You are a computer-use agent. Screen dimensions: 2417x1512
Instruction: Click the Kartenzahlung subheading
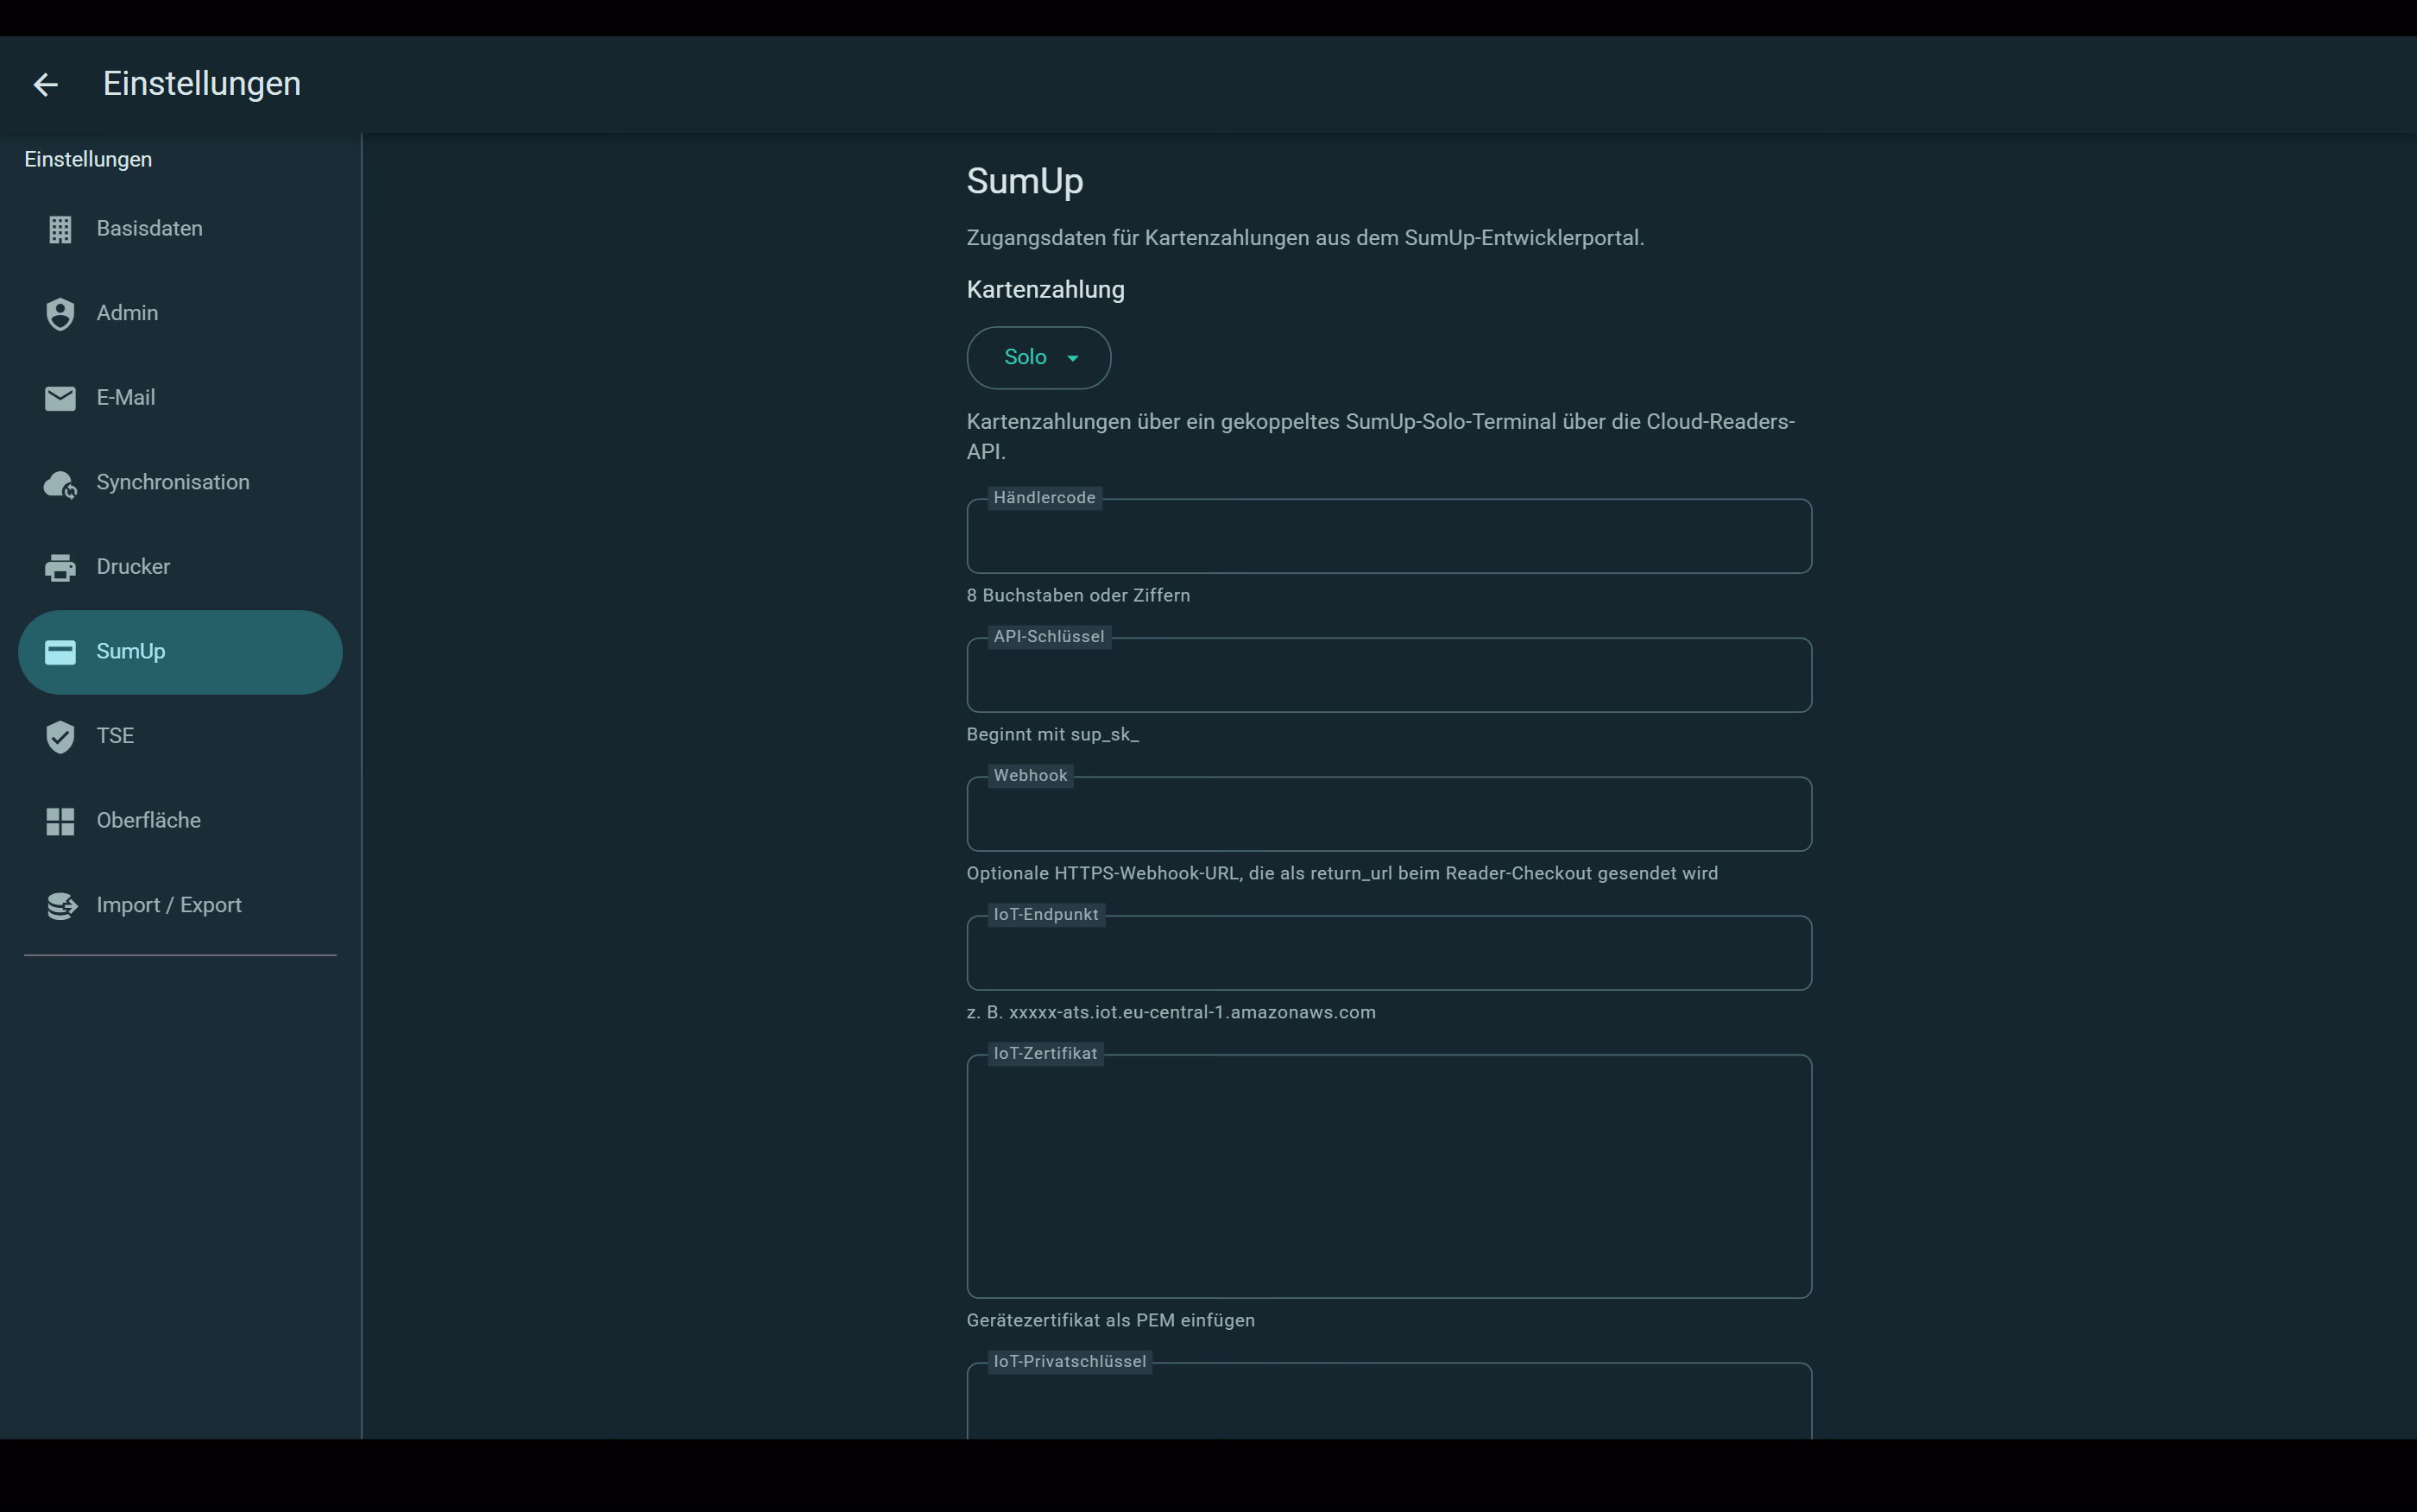(x=1046, y=290)
